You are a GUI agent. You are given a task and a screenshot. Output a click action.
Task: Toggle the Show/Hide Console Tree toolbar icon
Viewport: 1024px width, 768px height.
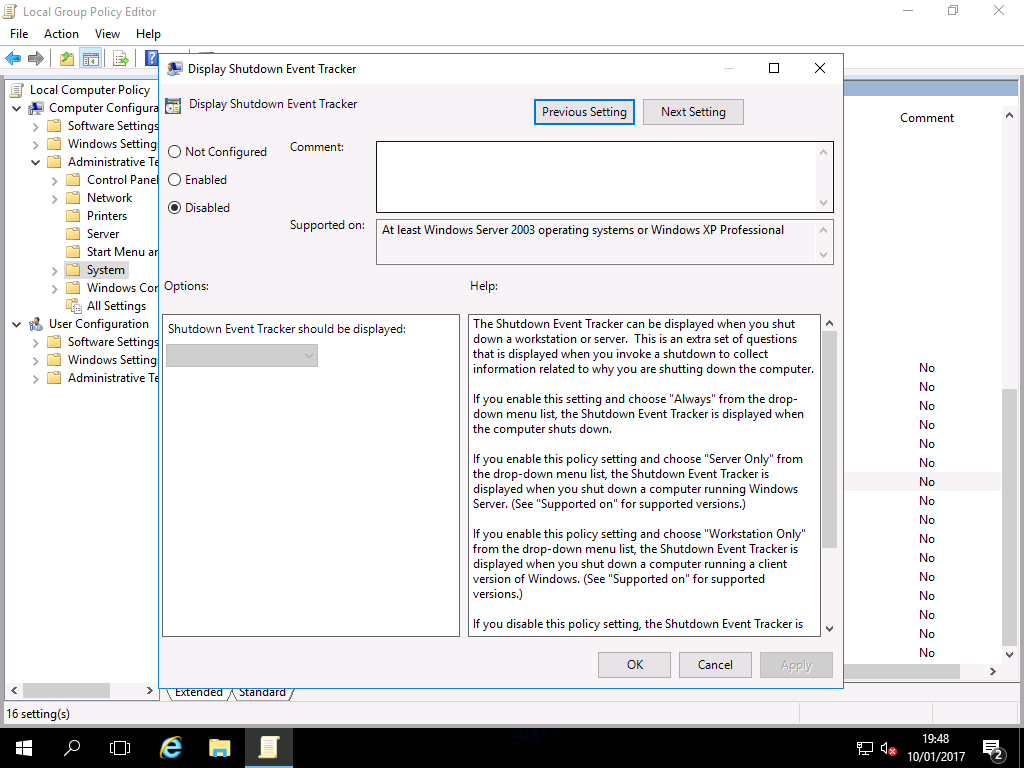(90, 59)
